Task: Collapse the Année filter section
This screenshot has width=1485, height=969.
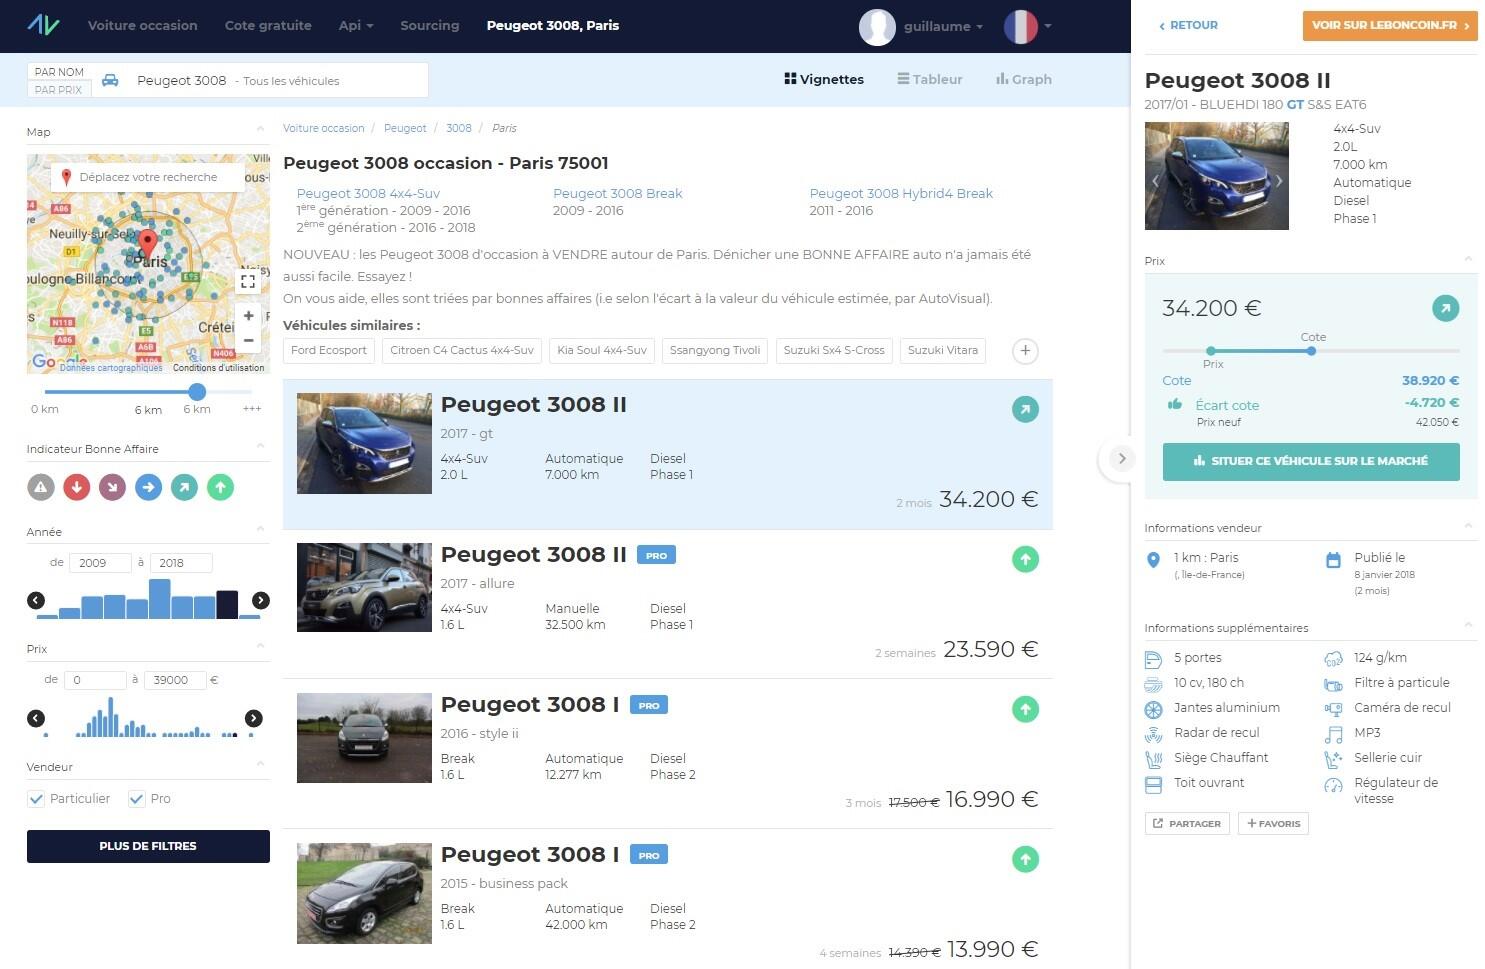Action: click(x=260, y=529)
